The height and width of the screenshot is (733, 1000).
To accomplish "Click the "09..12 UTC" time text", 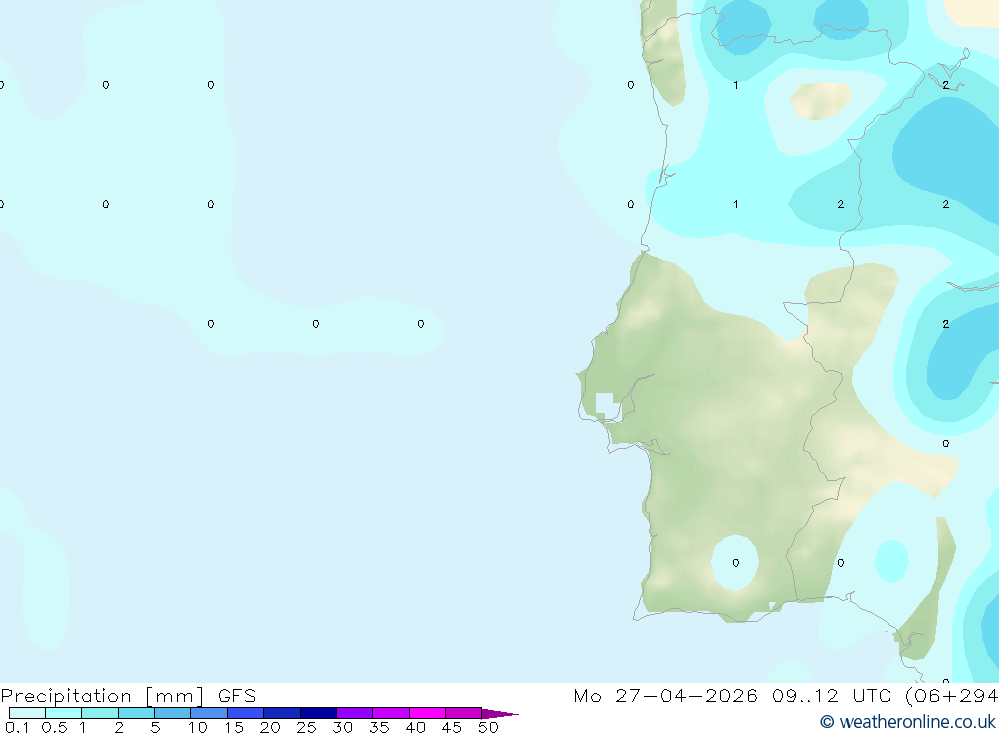I will click(x=832, y=695).
